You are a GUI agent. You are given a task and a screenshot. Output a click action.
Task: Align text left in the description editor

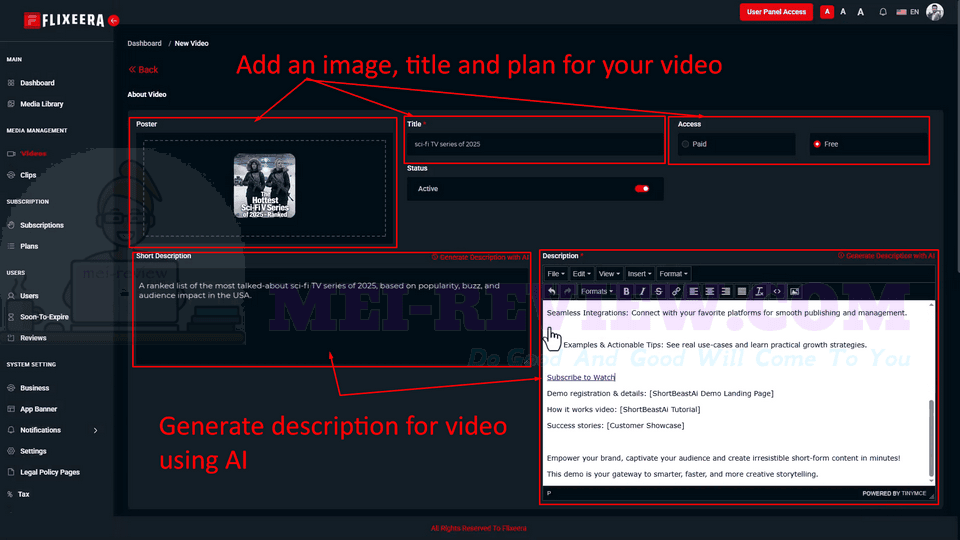[693, 291]
